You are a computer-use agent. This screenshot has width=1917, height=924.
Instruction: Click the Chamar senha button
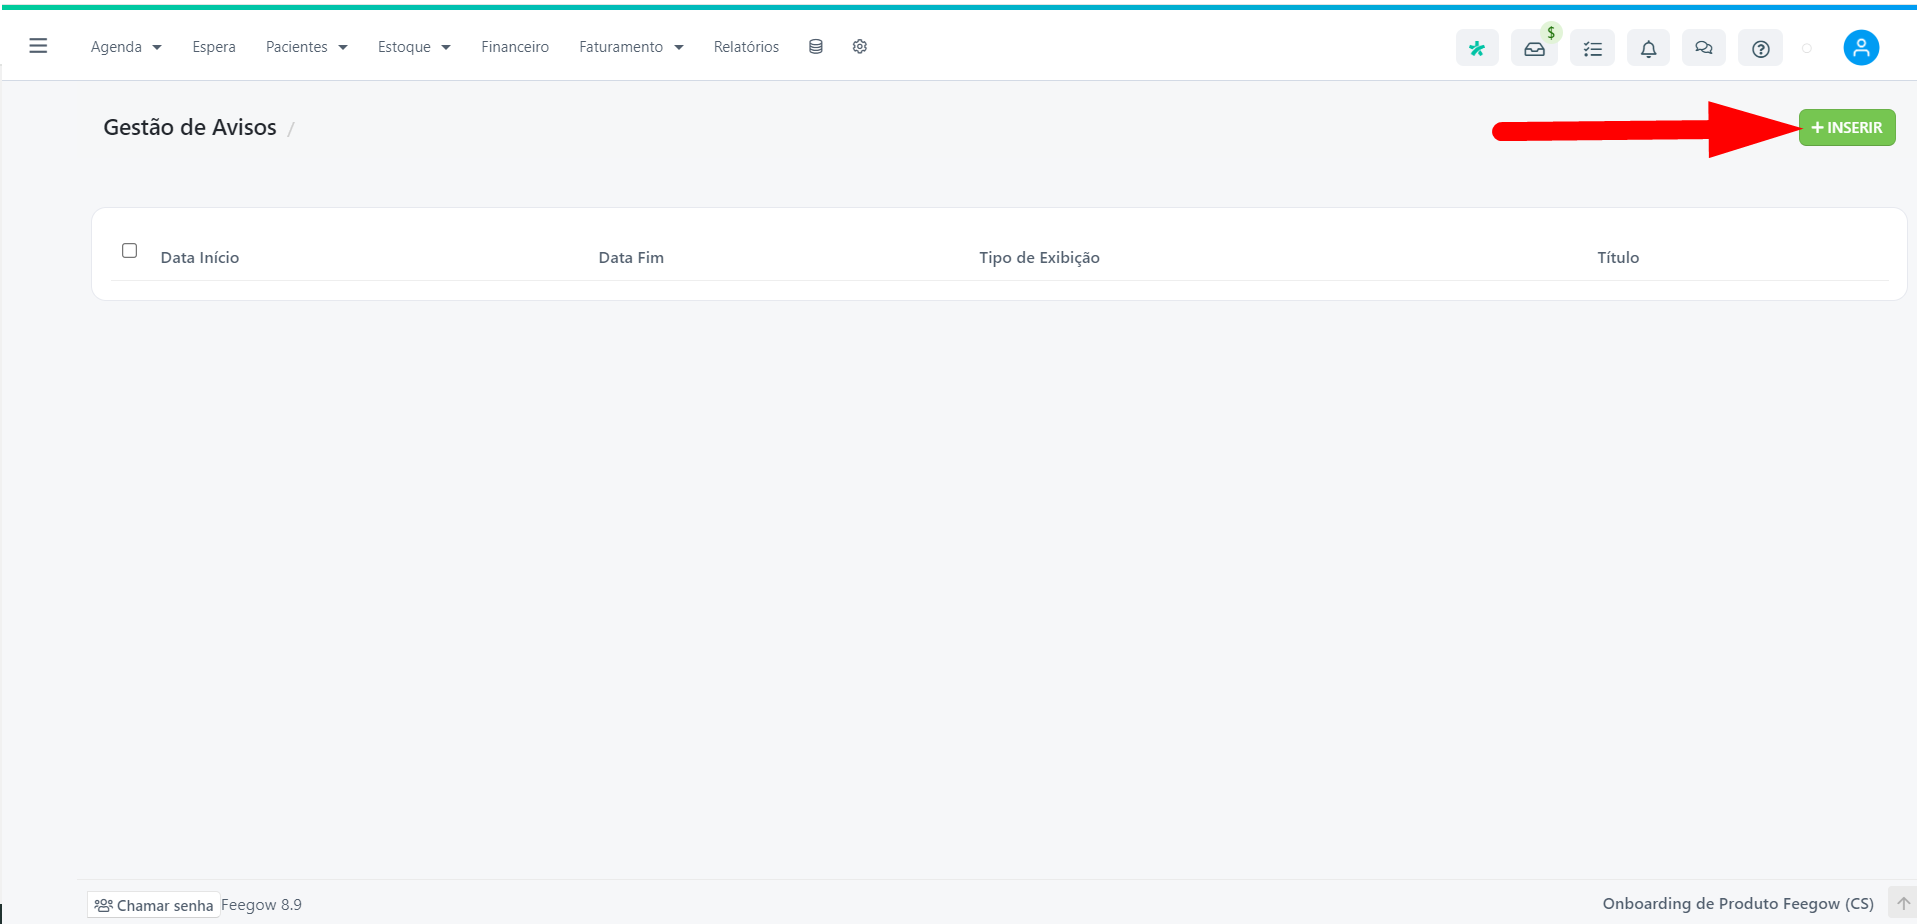[154, 905]
